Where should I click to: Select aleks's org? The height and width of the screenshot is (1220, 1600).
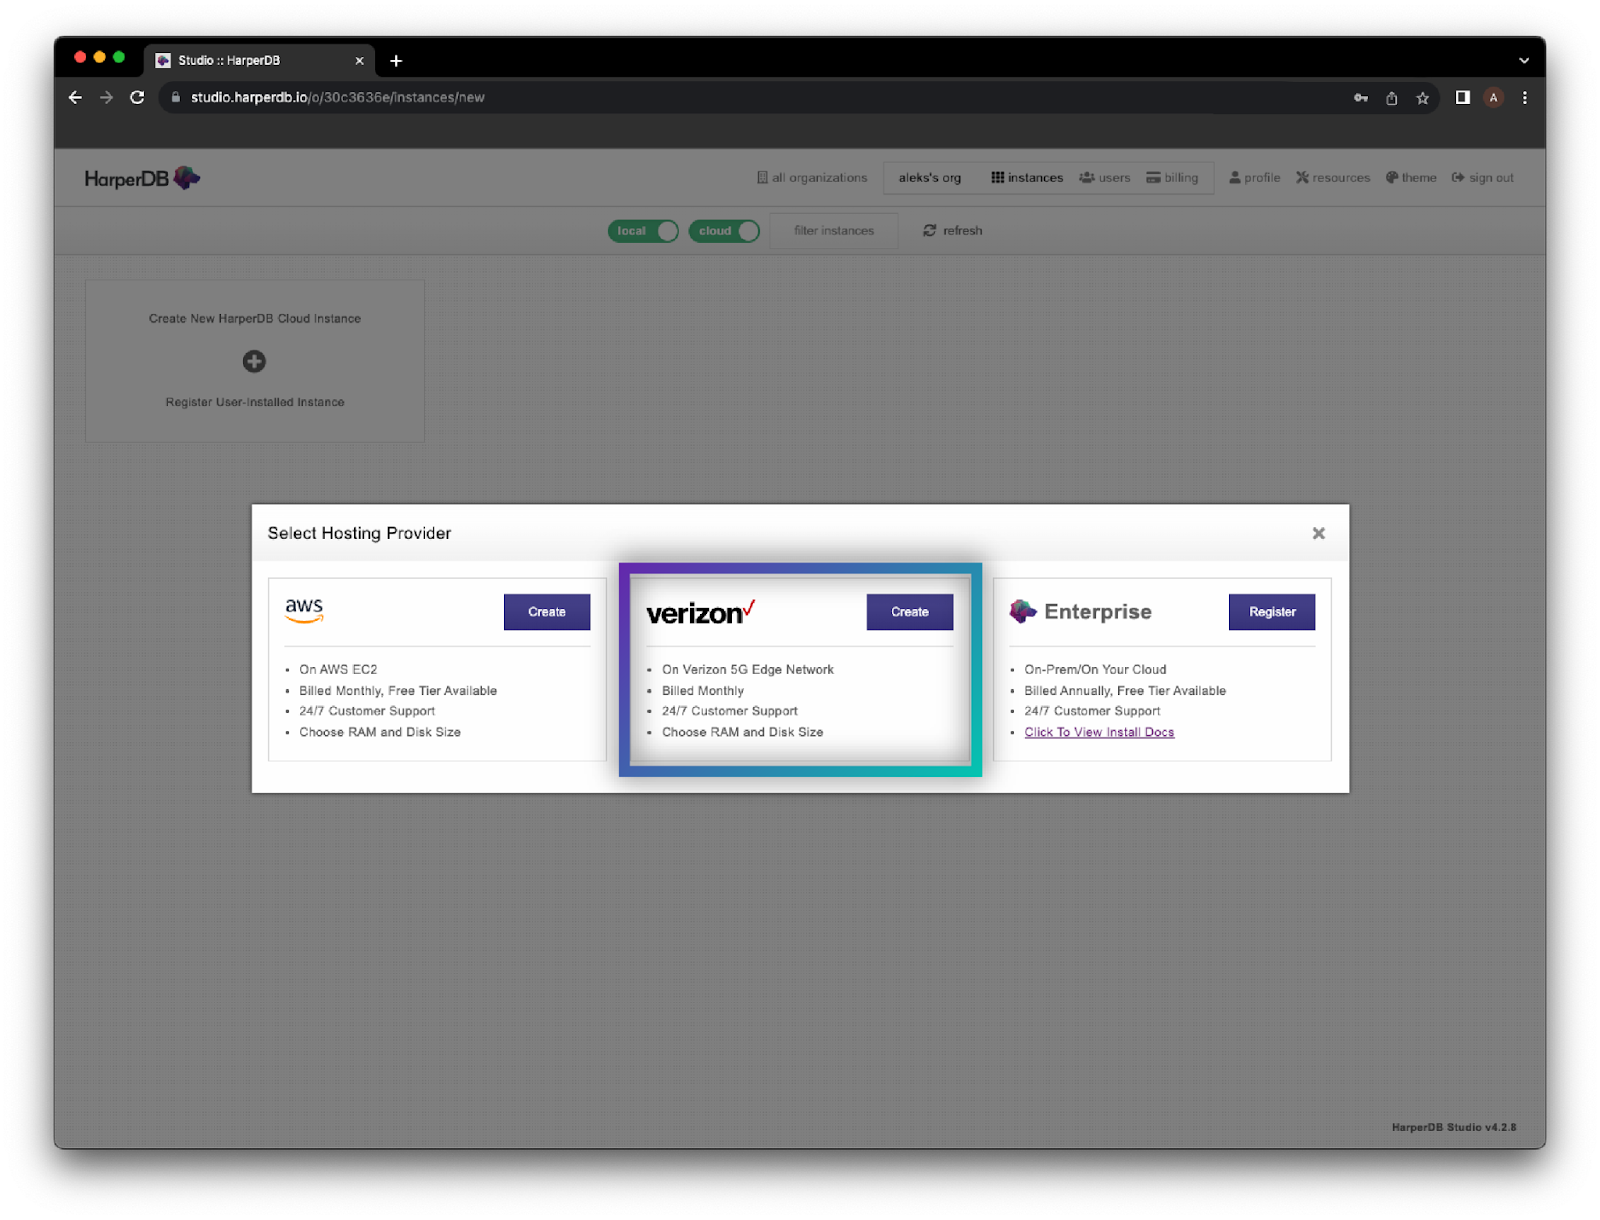click(929, 177)
